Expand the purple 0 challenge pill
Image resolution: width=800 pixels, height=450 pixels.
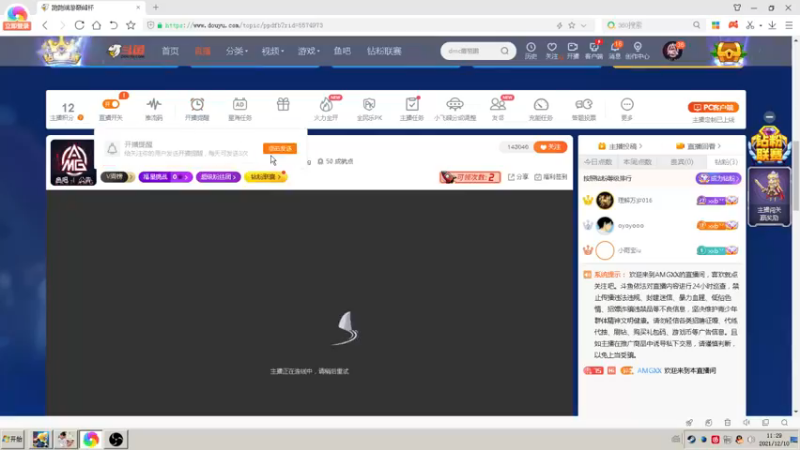[165, 177]
